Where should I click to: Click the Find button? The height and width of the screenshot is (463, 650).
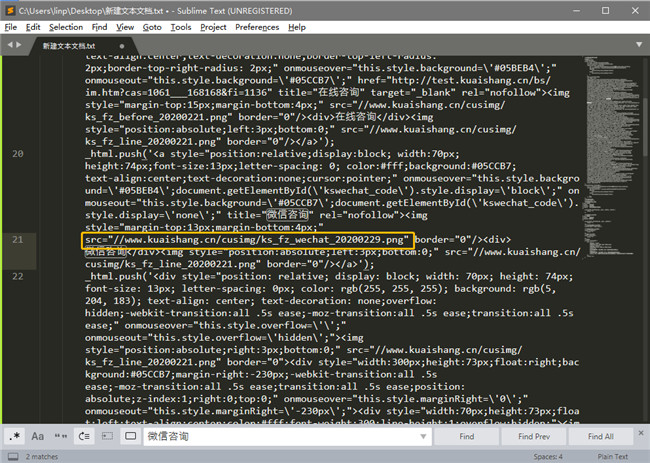coord(467,437)
